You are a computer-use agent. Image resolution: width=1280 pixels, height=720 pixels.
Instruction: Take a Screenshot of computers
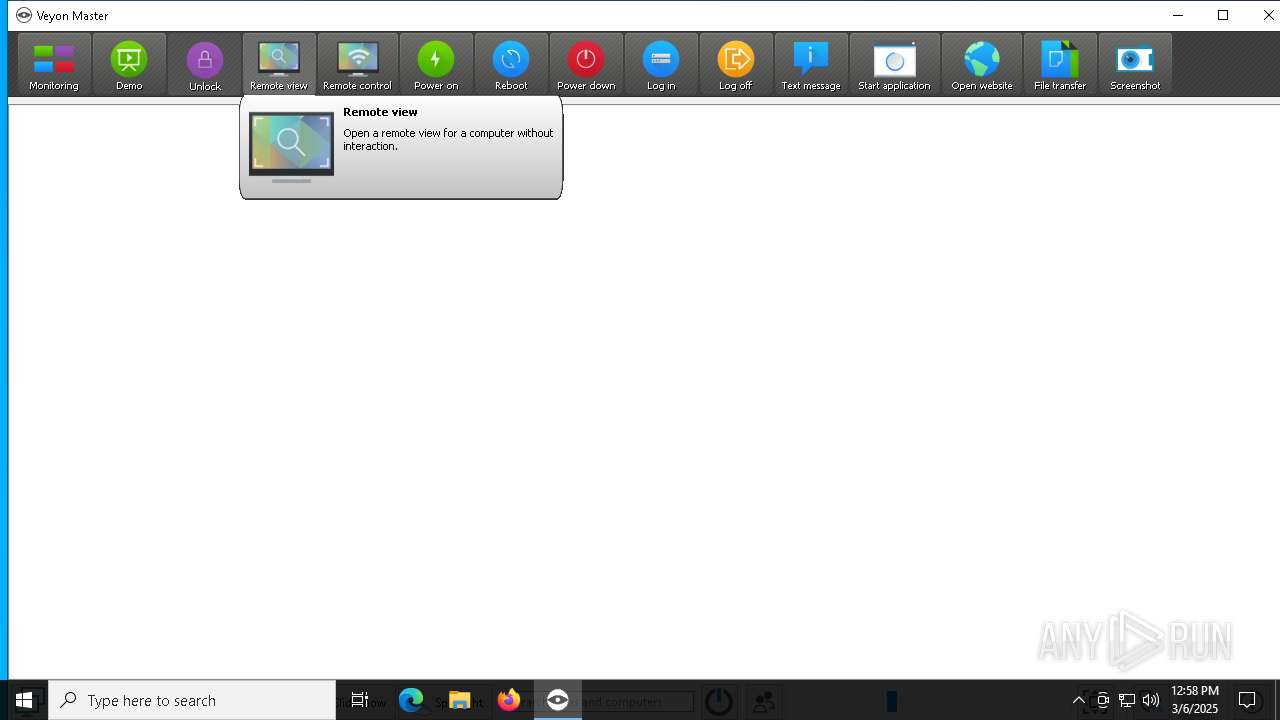point(1135,65)
